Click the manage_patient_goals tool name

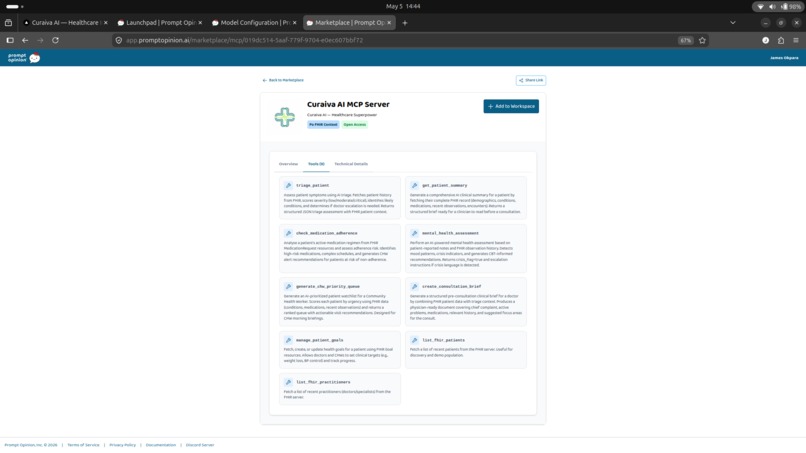click(x=319, y=340)
